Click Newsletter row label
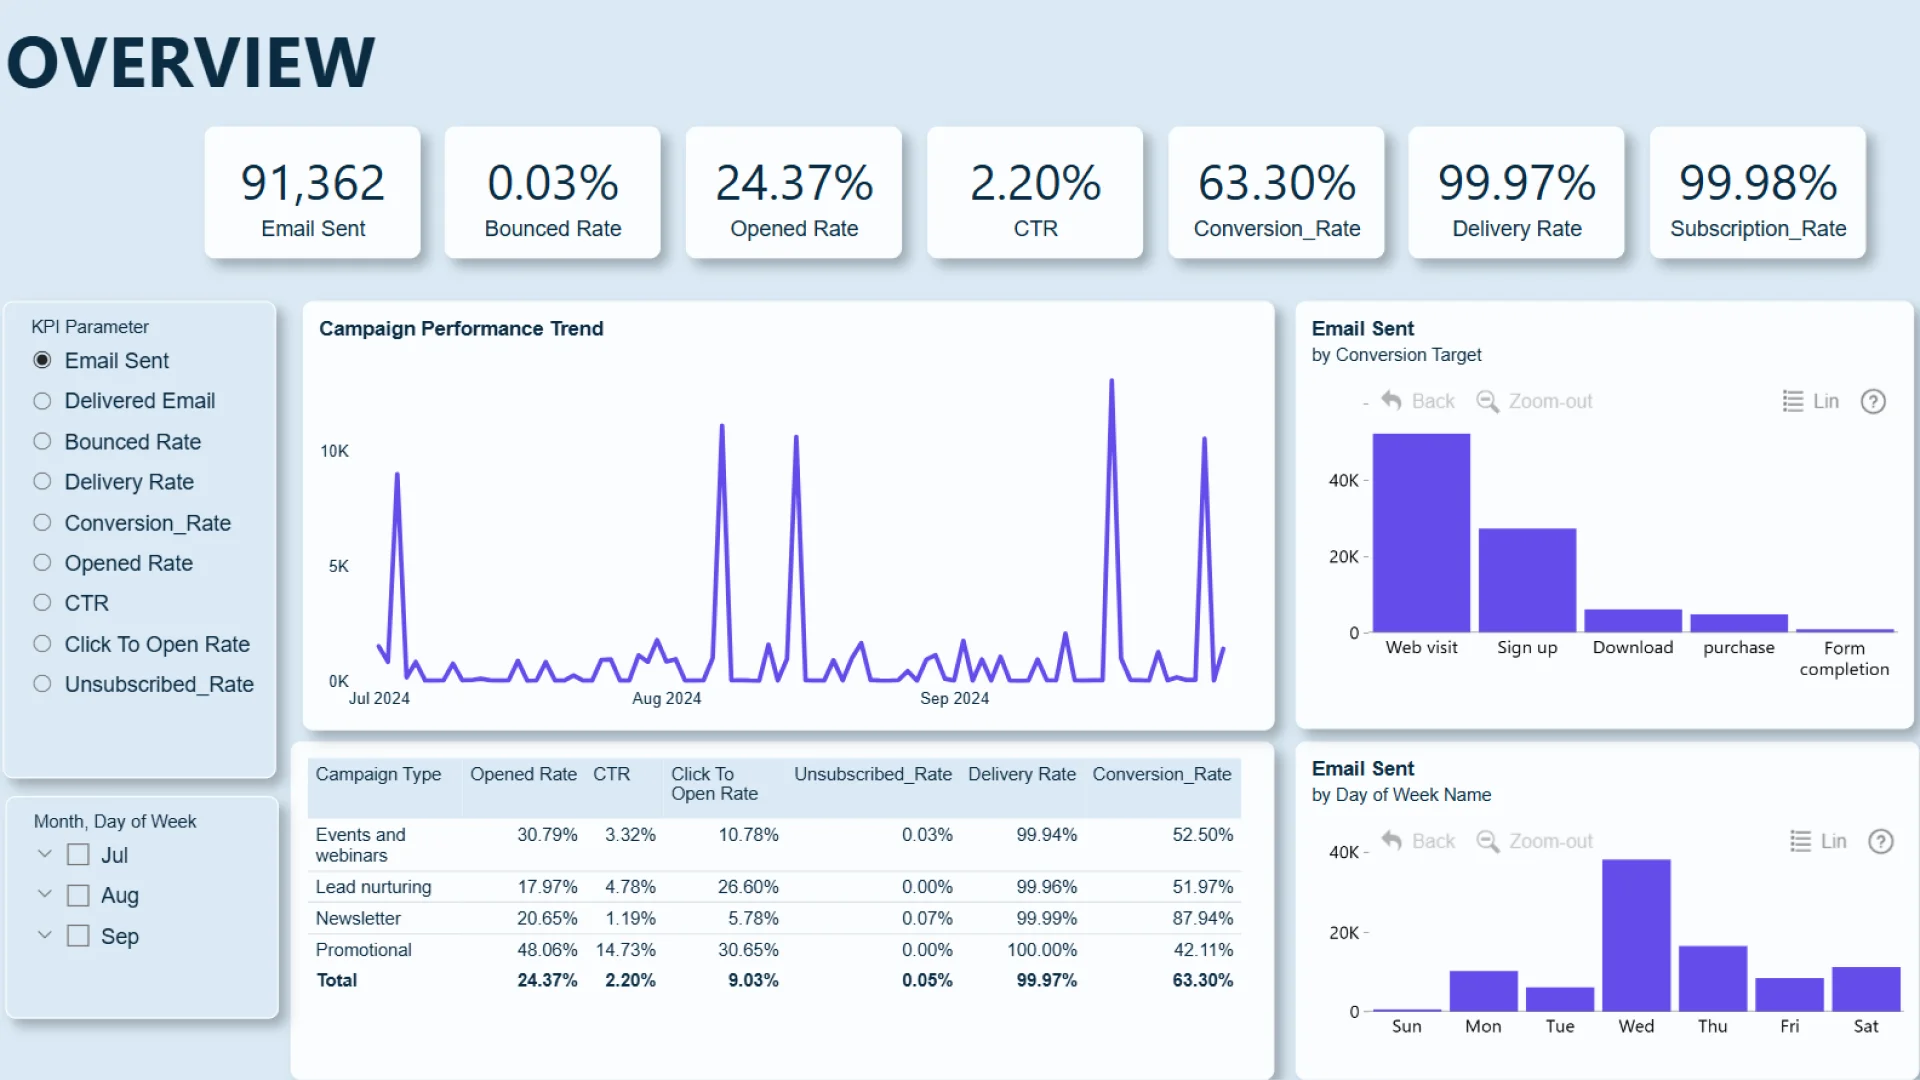This screenshot has height=1080, width=1920. point(358,918)
